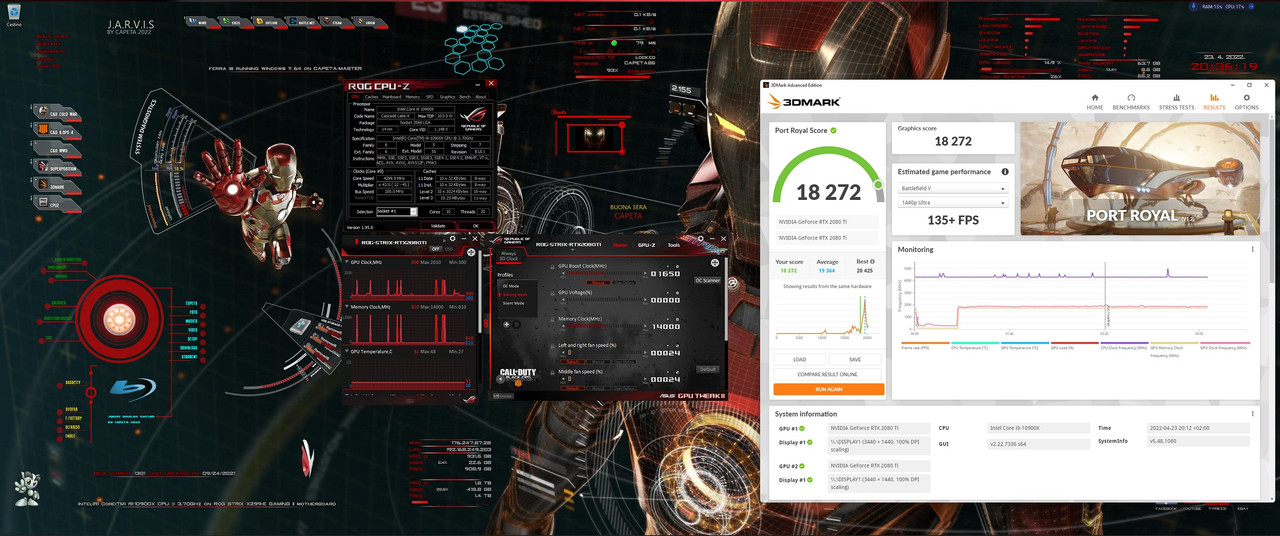Open System information three-dot menu

coord(1252,413)
